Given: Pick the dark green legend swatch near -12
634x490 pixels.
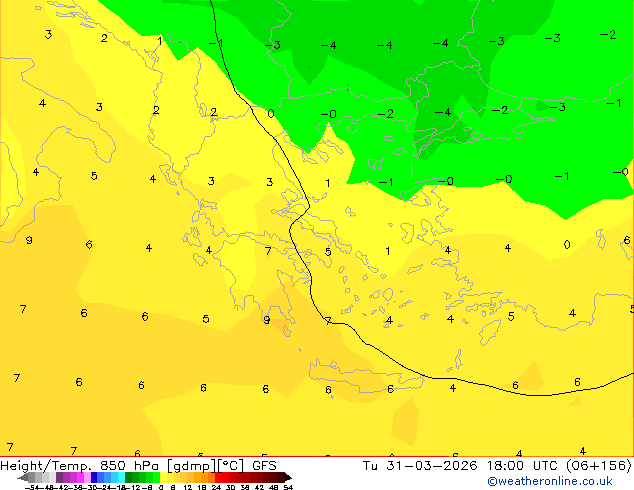Looking at the screenshot, I should click(129, 478).
